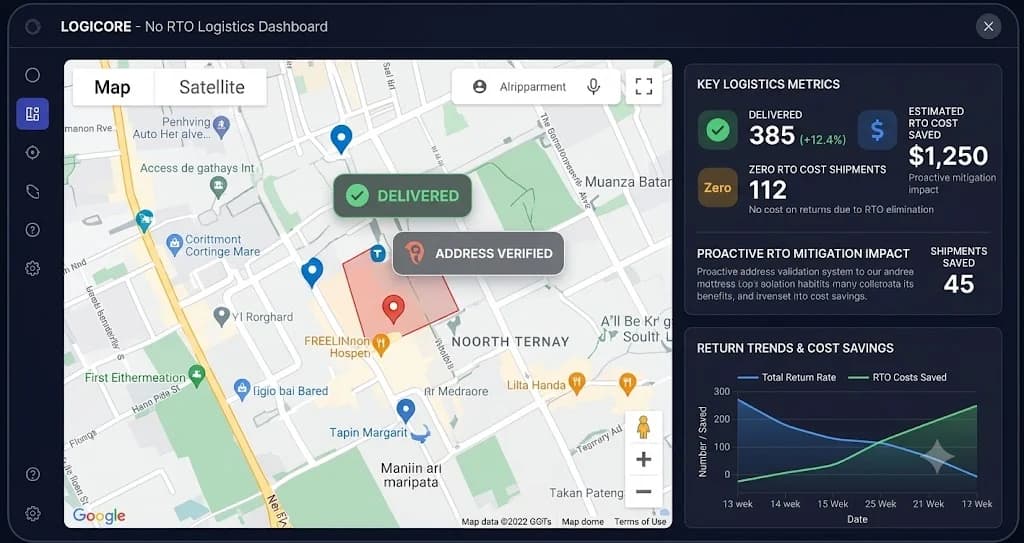
Task: Click the delivered count 385
Action: click(x=772, y=136)
